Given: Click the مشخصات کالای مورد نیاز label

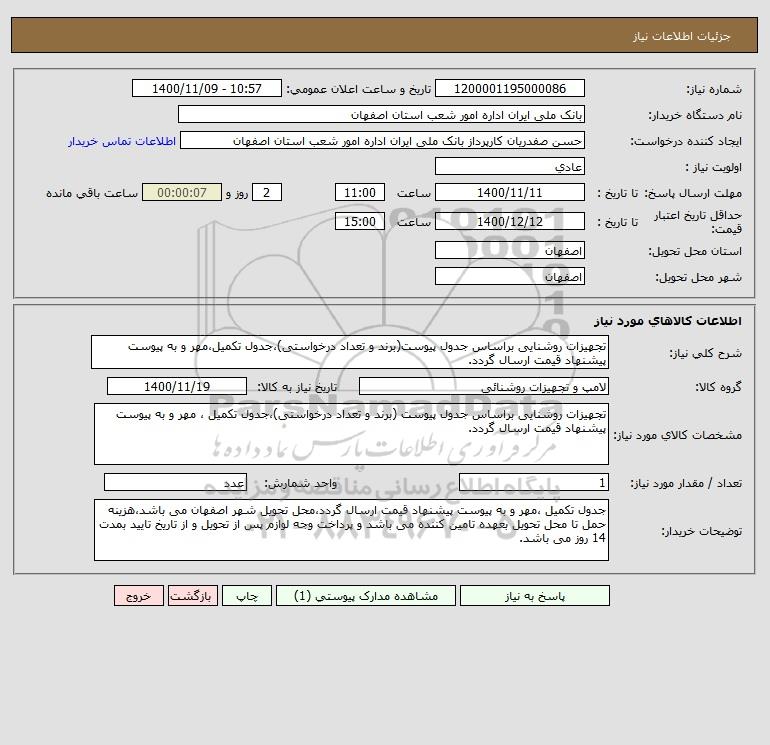Looking at the screenshot, I should pyautogui.click(x=678, y=435).
